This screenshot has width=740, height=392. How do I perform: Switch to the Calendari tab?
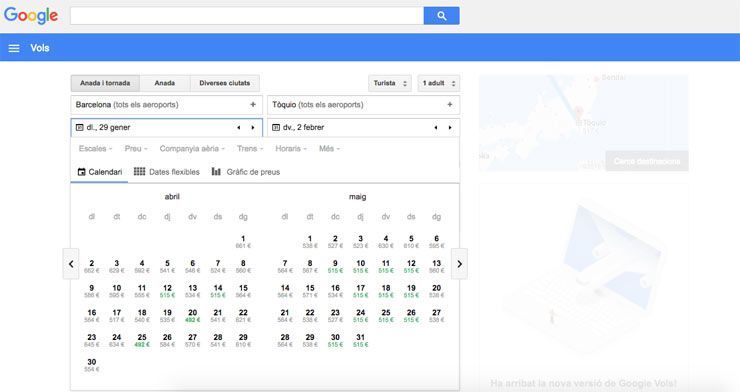(x=100, y=172)
